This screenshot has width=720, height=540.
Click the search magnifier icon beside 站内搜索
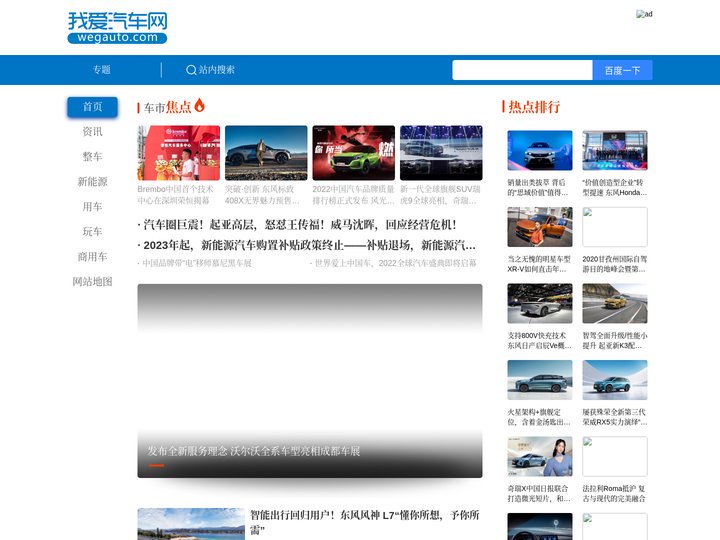click(191, 70)
